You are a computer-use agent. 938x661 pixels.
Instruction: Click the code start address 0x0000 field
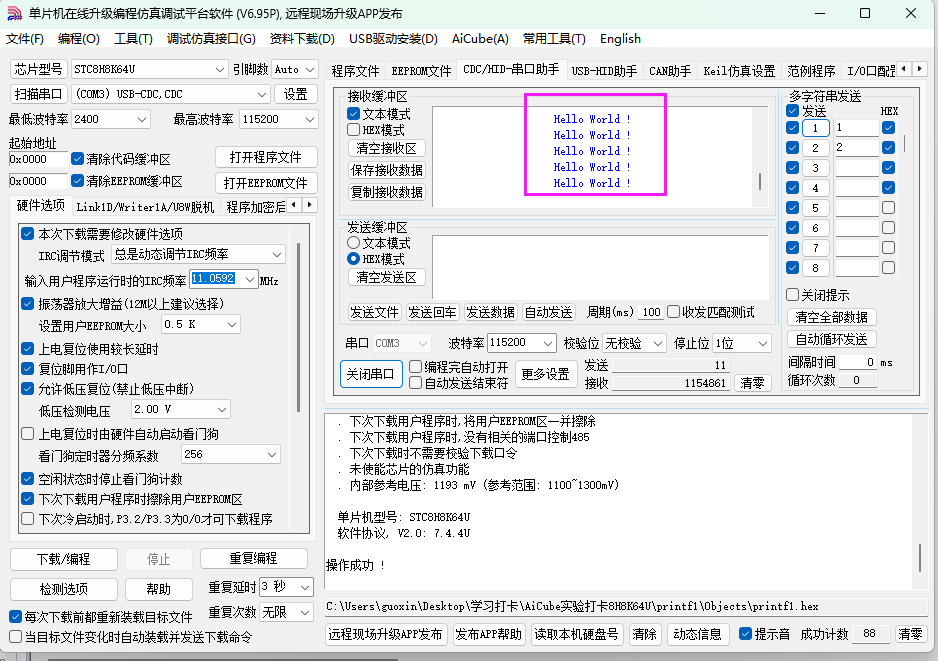(x=38, y=159)
